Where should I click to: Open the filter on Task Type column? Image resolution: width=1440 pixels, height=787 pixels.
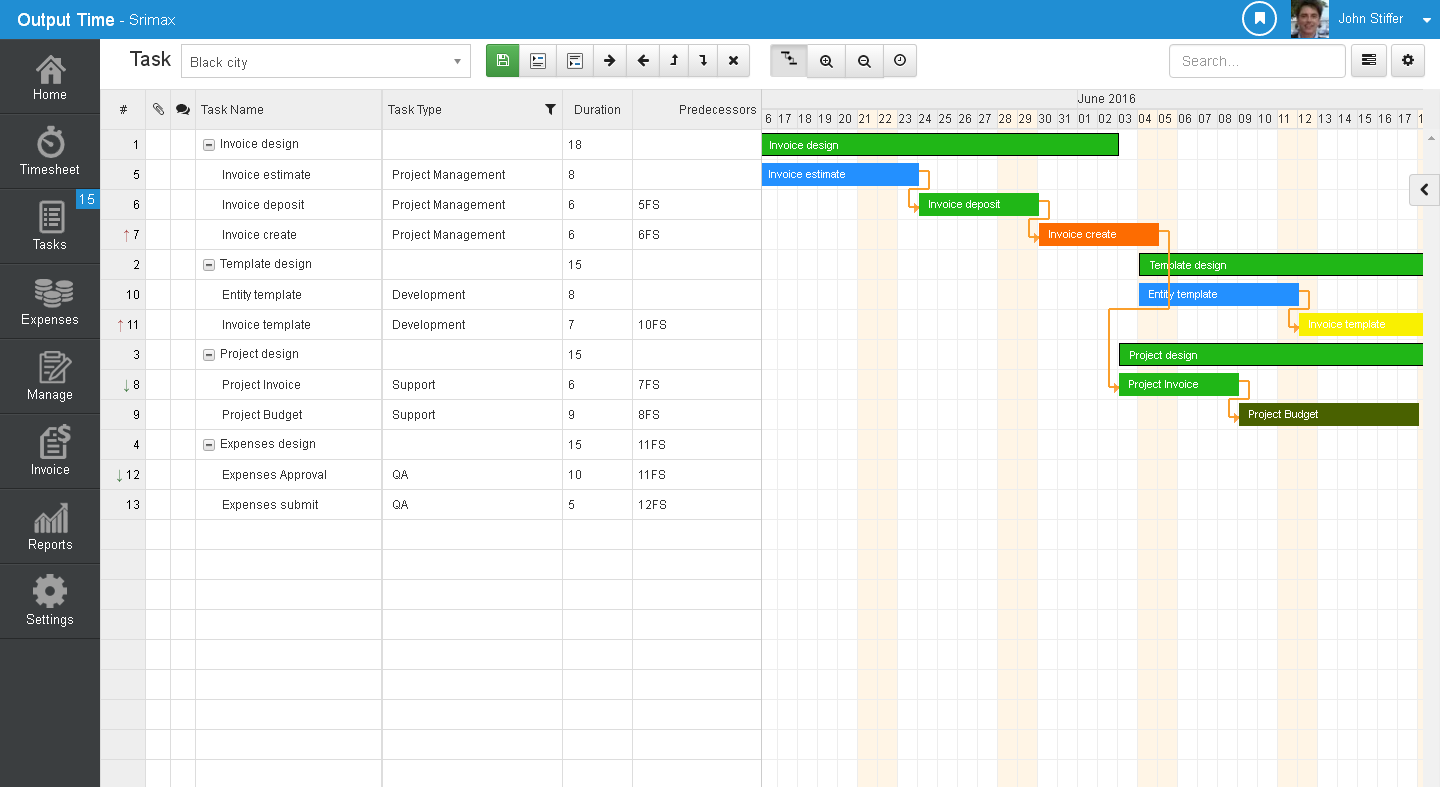[x=548, y=109]
